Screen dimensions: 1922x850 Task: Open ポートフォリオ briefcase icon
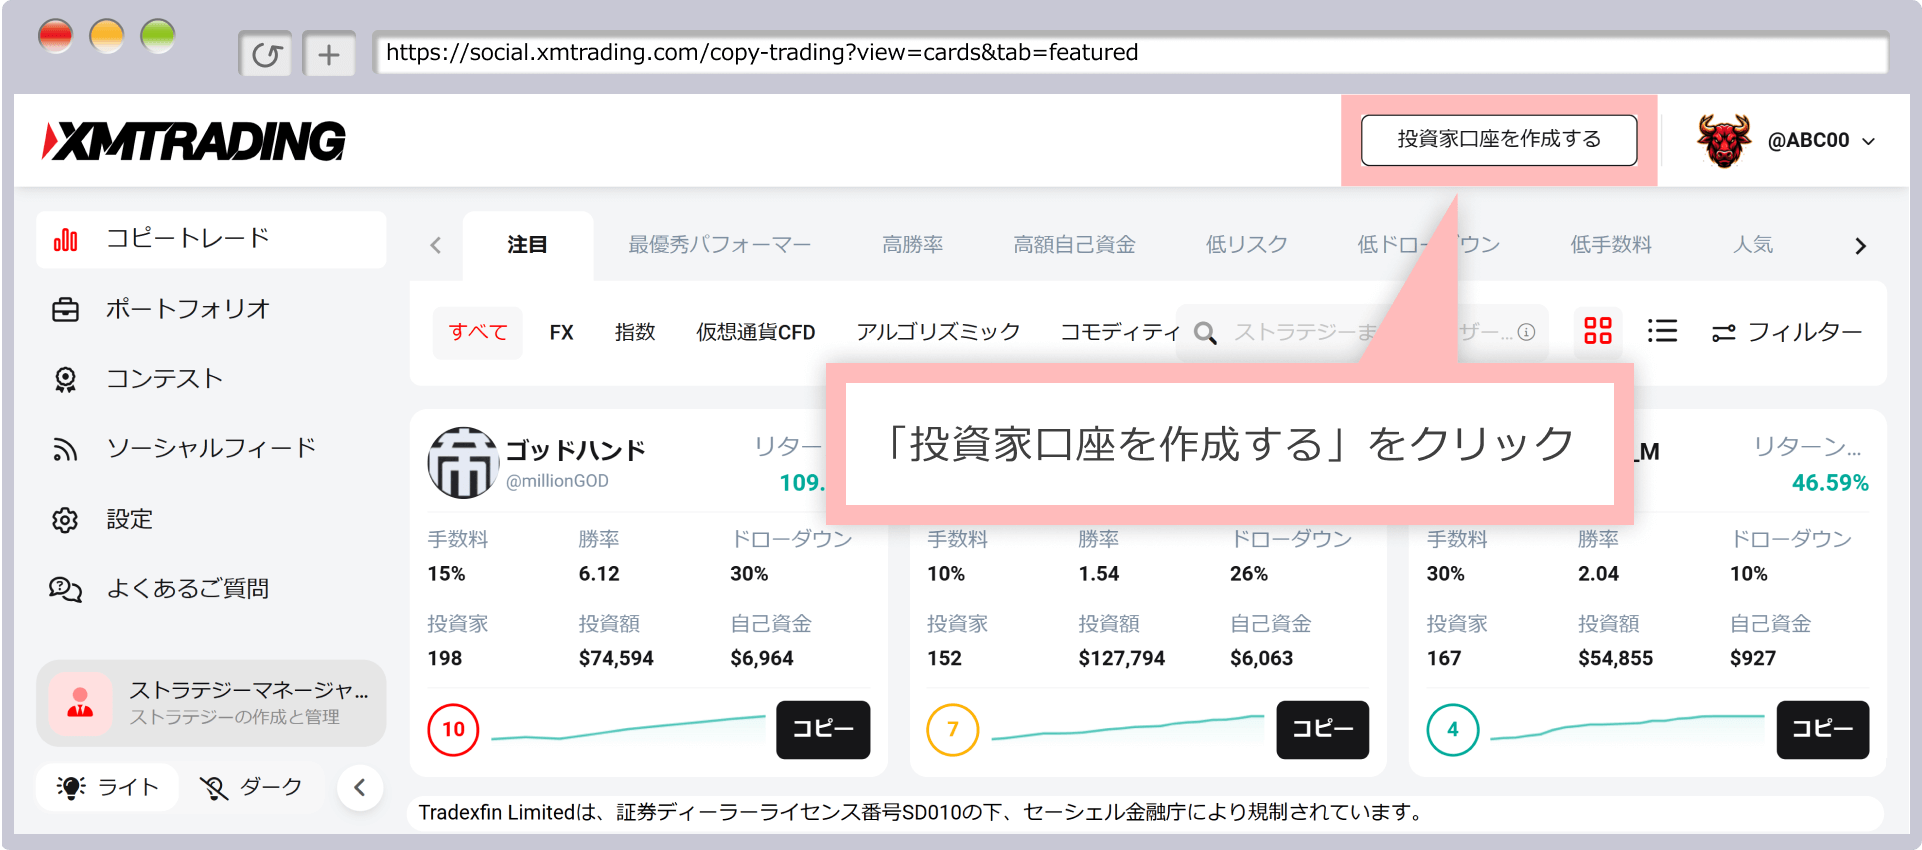pyautogui.click(x=65, y=310)
